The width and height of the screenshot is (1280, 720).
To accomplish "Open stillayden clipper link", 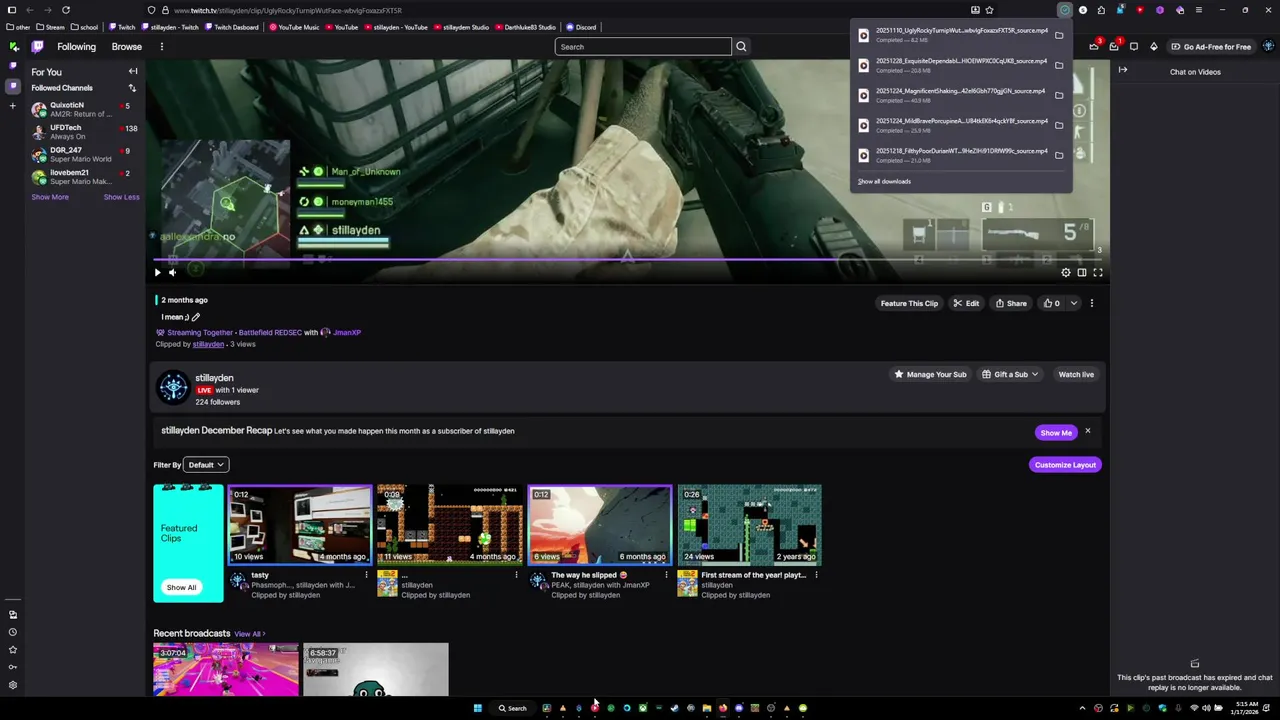I will 208,344.
